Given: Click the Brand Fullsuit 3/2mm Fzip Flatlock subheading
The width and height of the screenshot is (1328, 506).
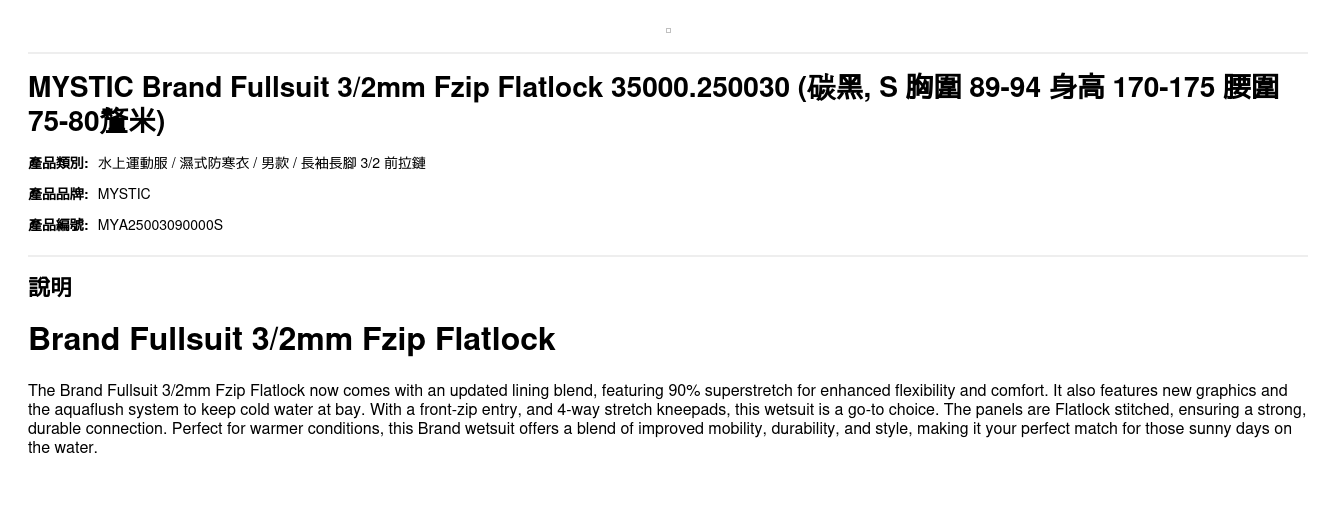Looking at the screenshot, I should tap(291, 339).
